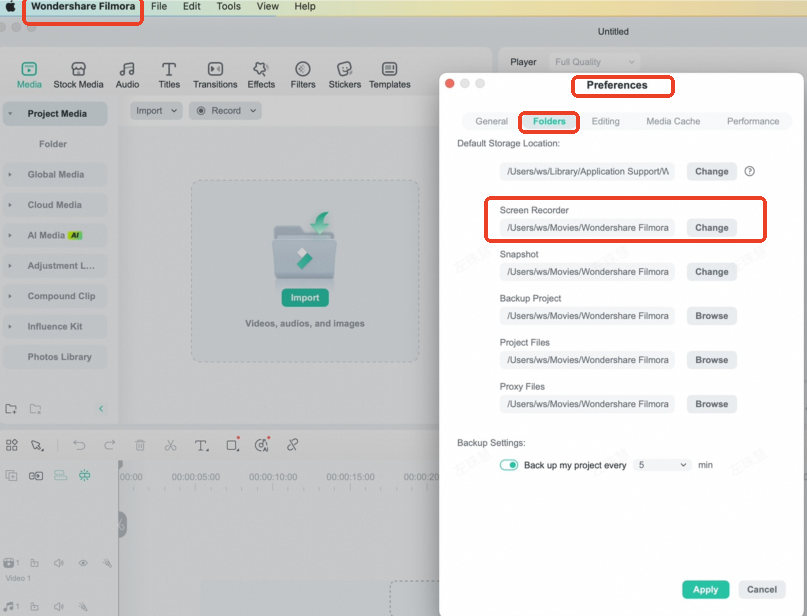Mute the Video 1 track speaker
This screenshot has width=807, height=616.
(59, 563)
